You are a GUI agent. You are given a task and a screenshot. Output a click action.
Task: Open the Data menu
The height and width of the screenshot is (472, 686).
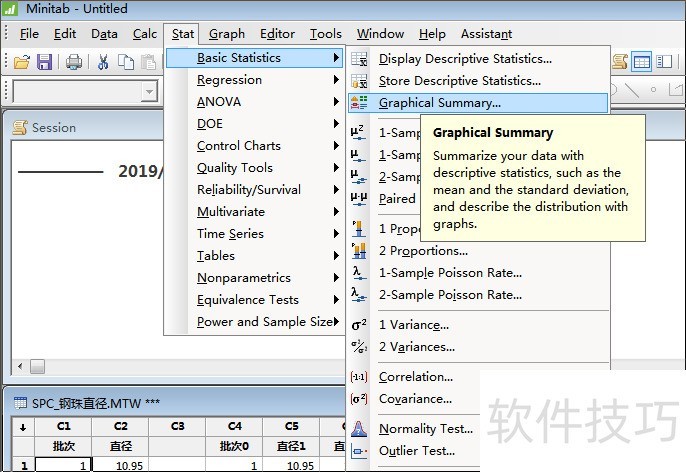(x=104, y=34)
